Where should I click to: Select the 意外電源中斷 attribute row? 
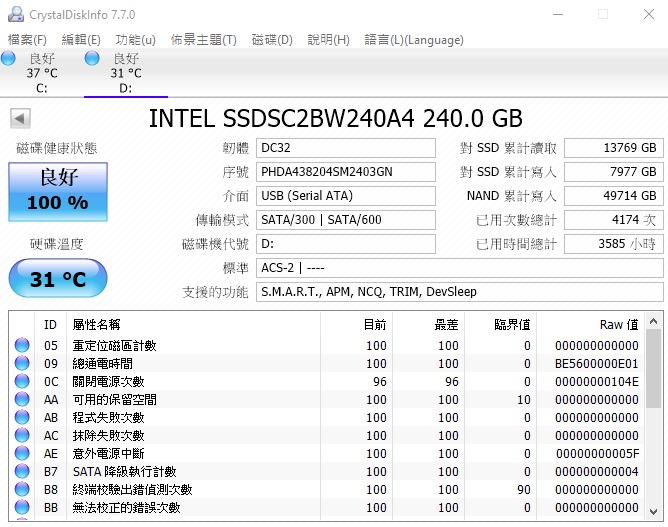327,453
